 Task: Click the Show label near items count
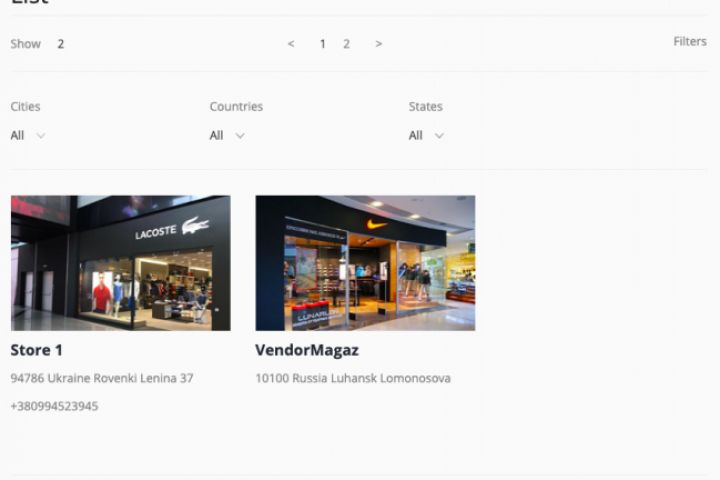26,44
